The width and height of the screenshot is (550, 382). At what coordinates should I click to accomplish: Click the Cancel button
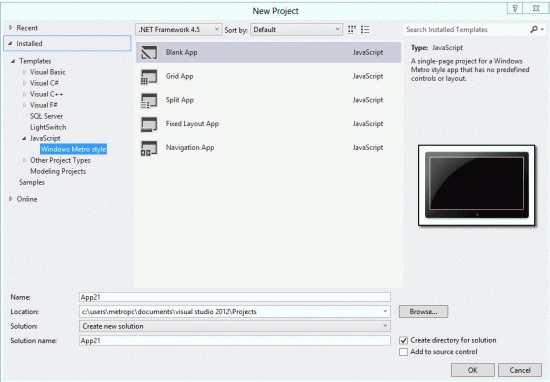point(520,370)
